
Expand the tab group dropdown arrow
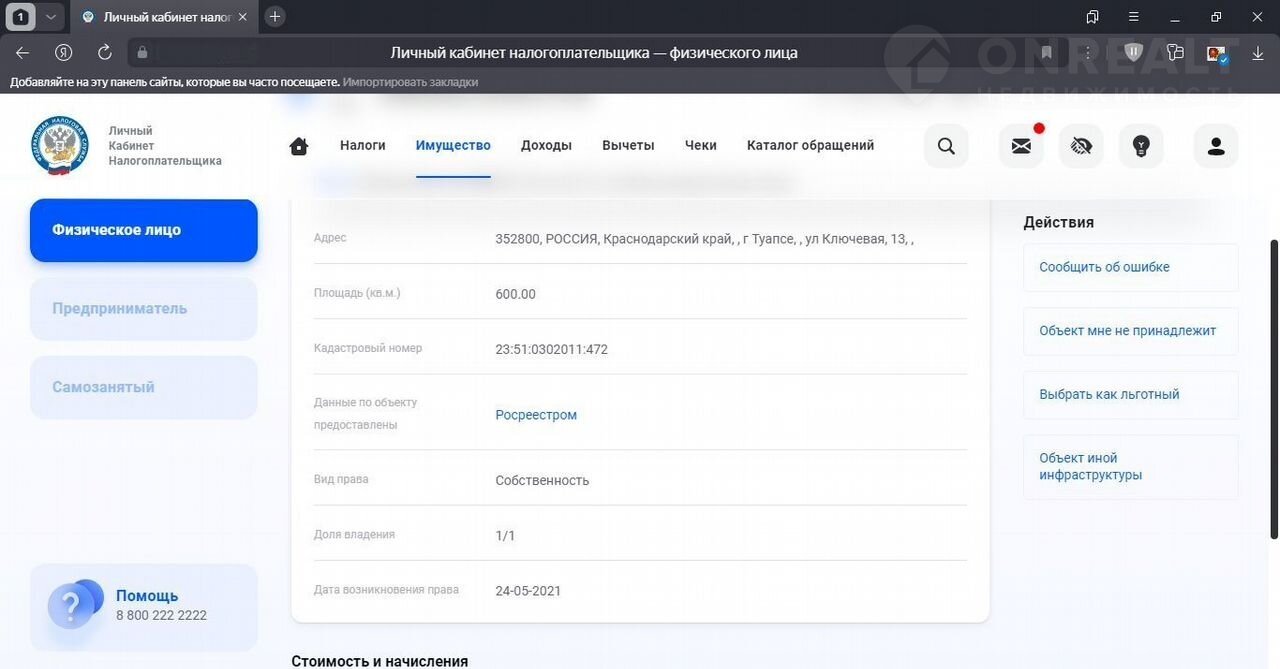click(x=51, y=17)
